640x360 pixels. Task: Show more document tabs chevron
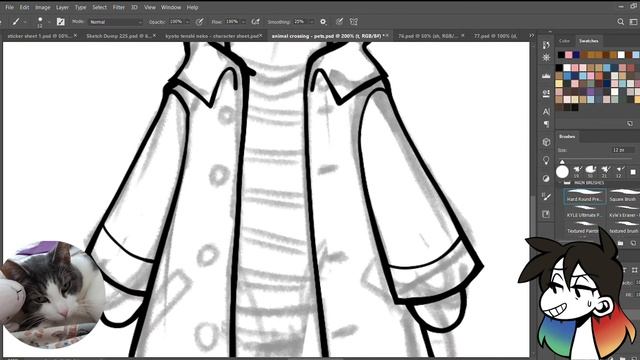point(531,36)
